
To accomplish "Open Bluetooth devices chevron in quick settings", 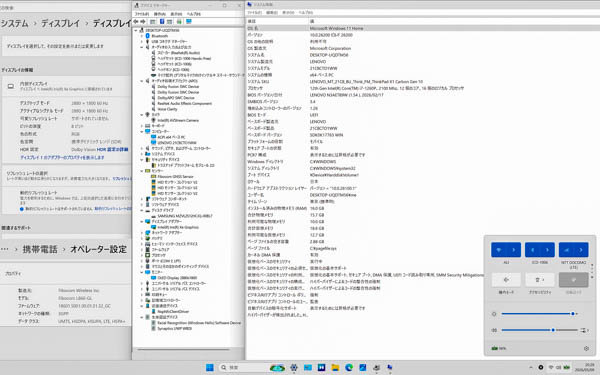I will tap(547, 250).
